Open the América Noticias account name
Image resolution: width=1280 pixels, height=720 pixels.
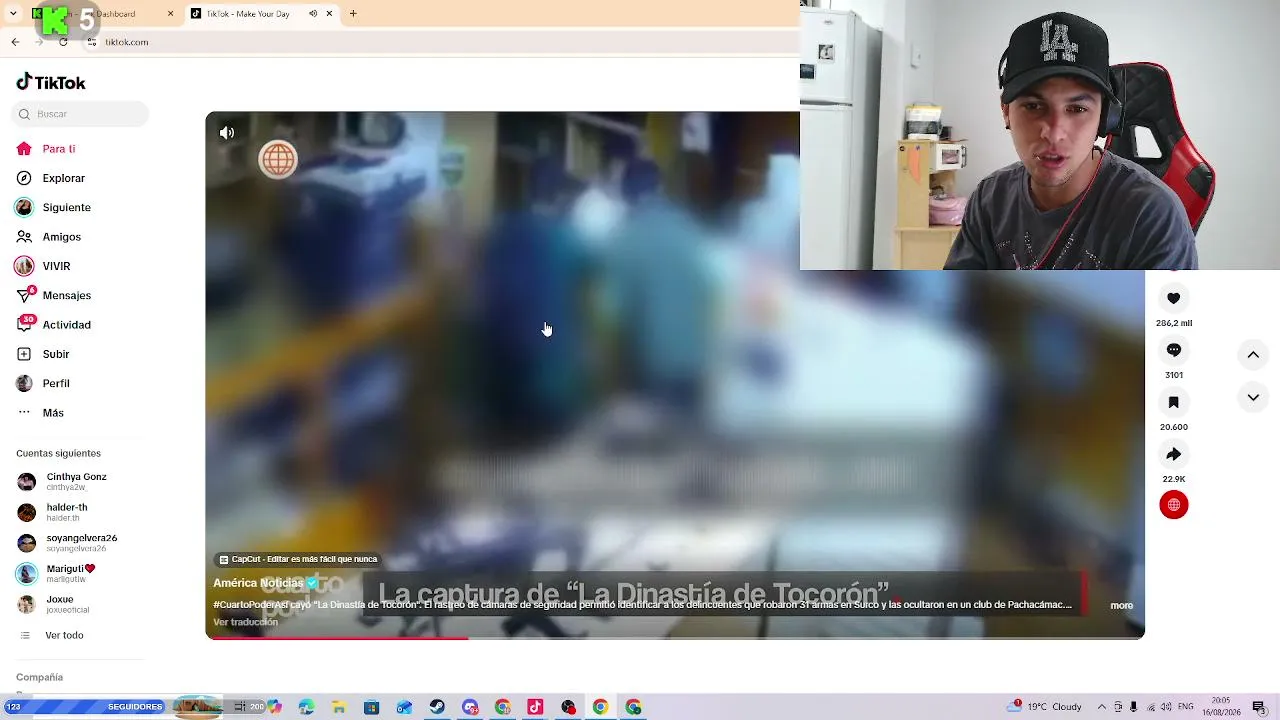tap(258, 583)
